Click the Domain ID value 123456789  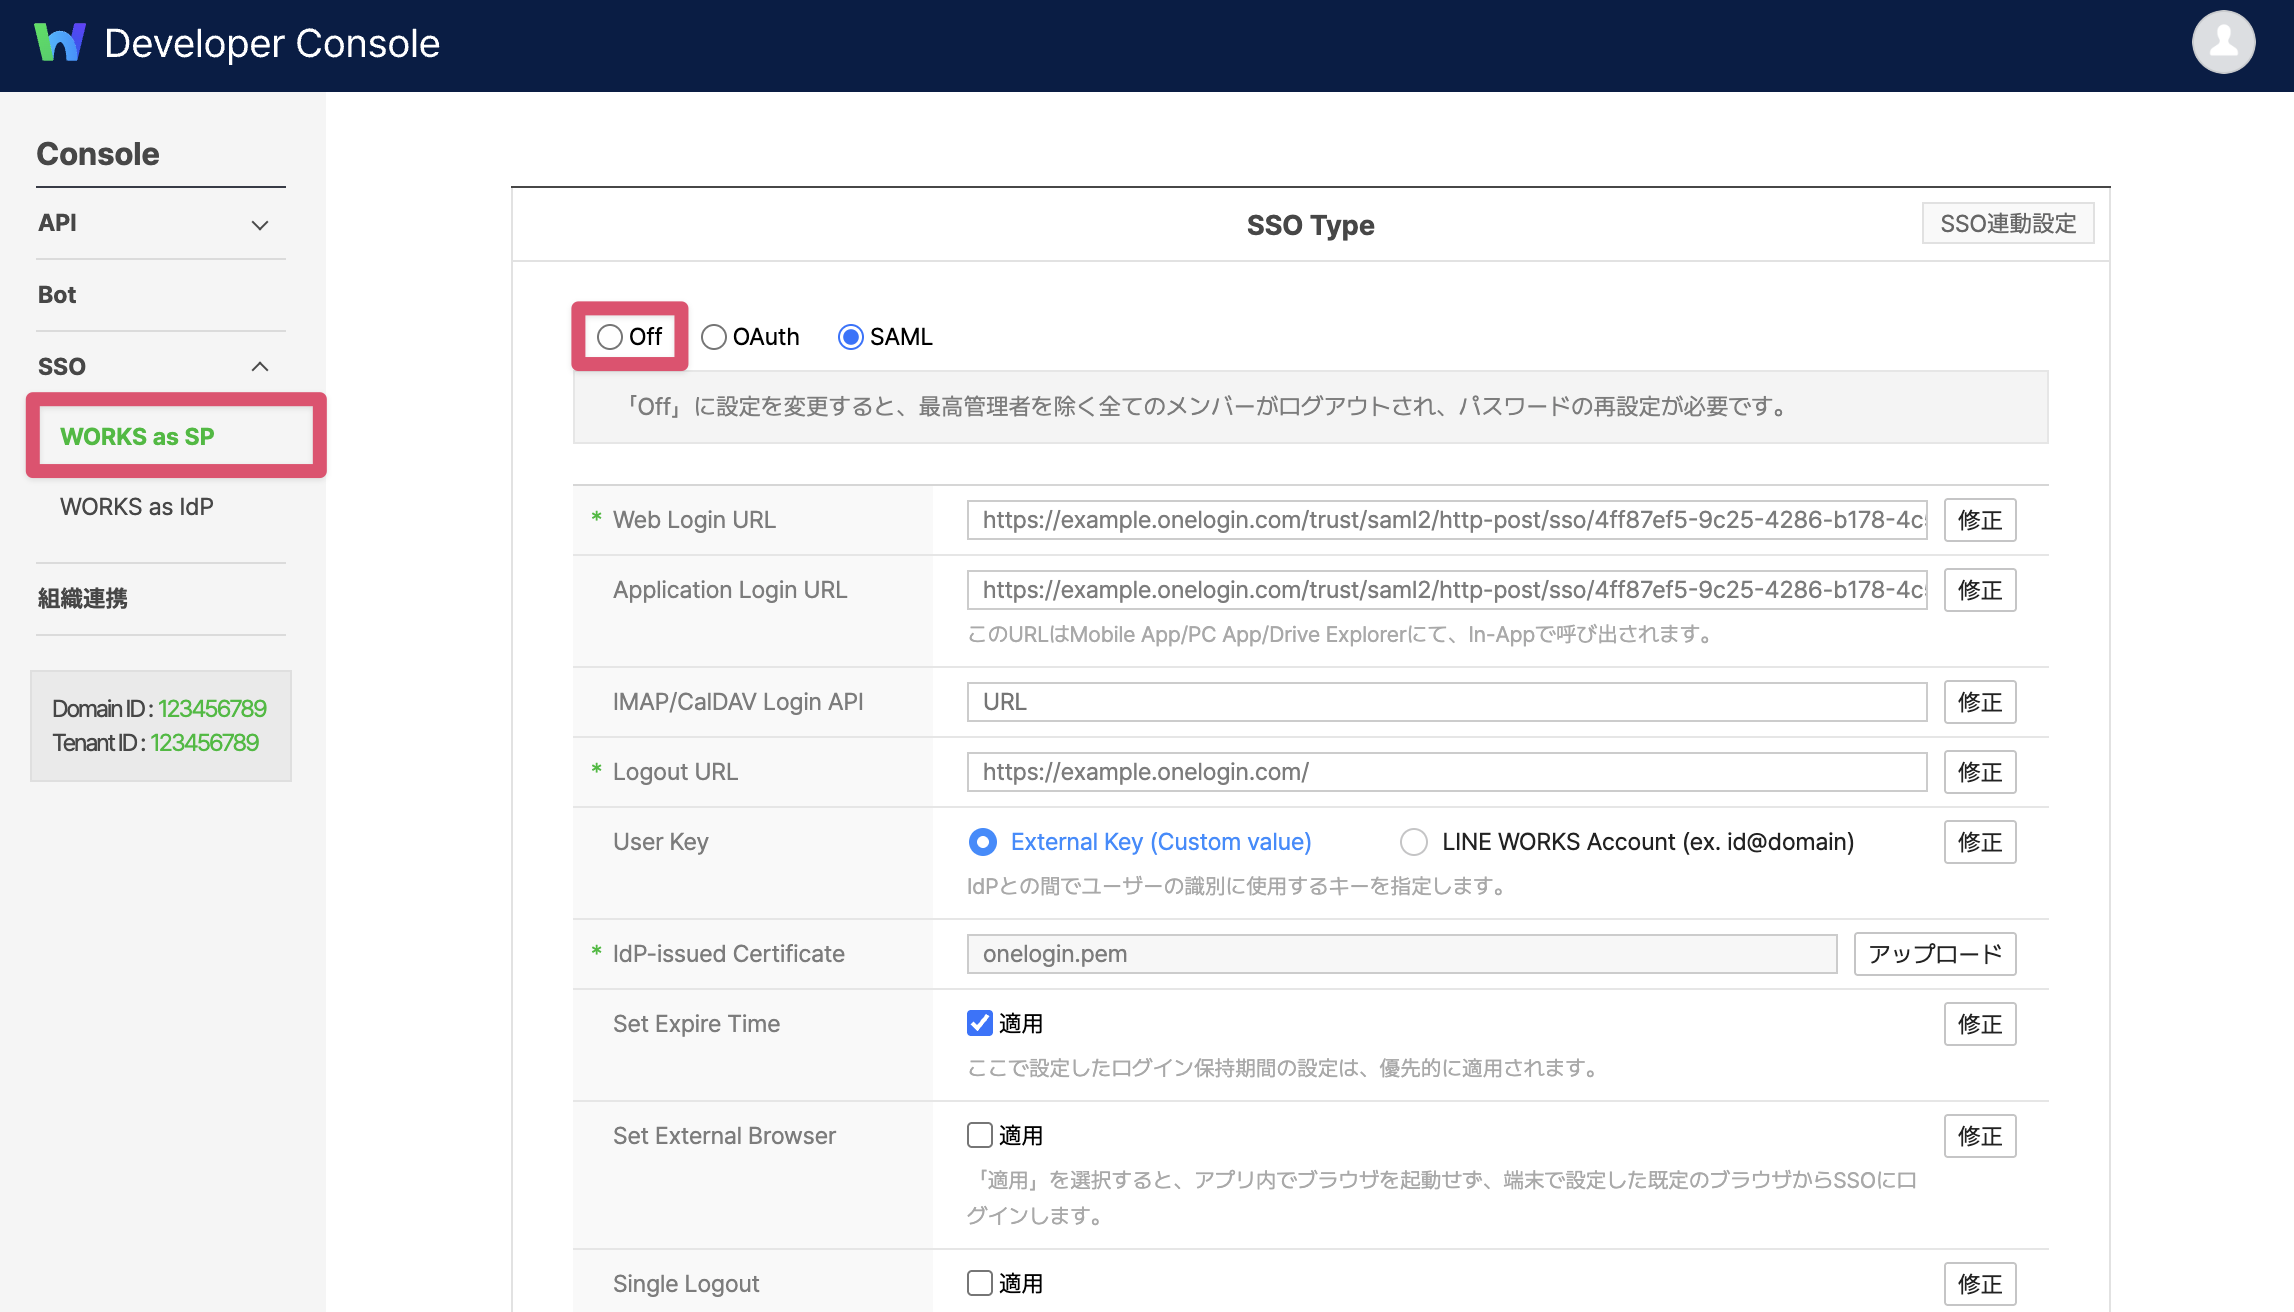click(x=212, y=709)
